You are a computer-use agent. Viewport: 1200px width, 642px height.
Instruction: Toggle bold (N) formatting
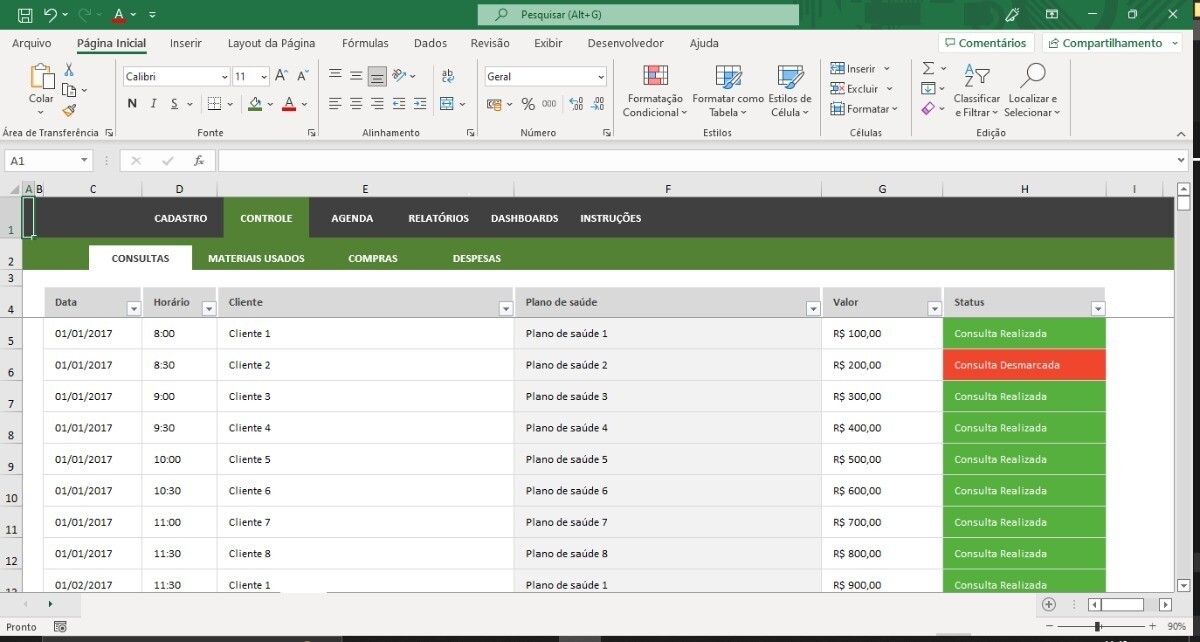point(132,104)
